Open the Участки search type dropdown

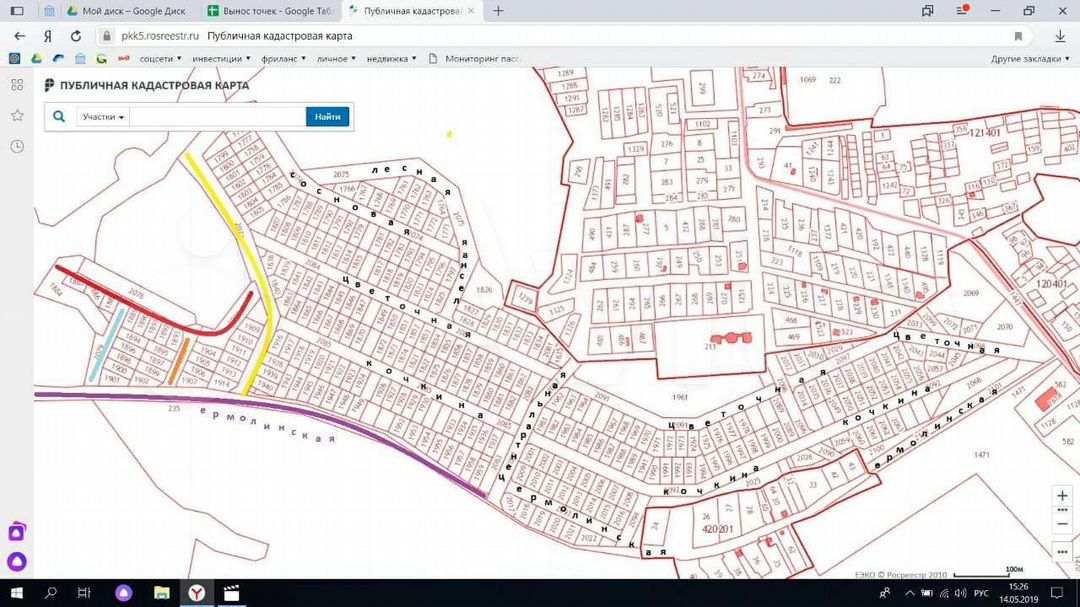103,117
